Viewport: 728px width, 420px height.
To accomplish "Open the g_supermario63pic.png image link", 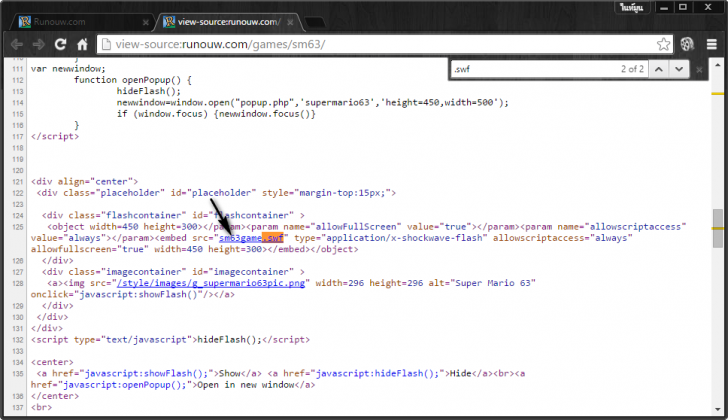I will [x=211, y=283].
